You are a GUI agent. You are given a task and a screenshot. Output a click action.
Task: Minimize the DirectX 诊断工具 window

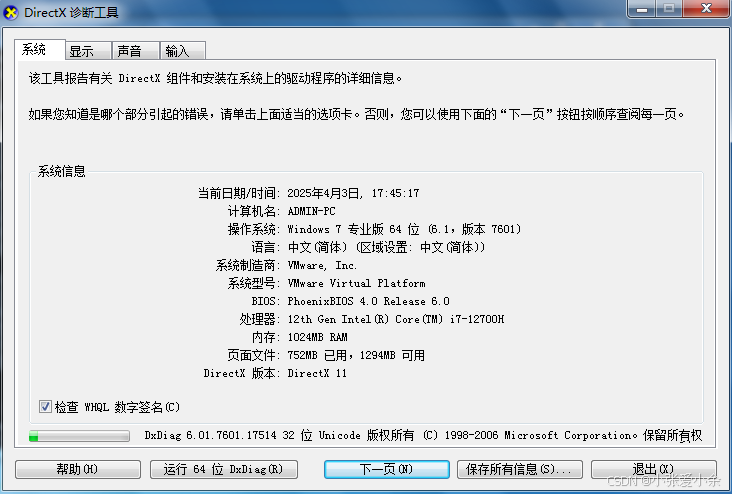642,8
